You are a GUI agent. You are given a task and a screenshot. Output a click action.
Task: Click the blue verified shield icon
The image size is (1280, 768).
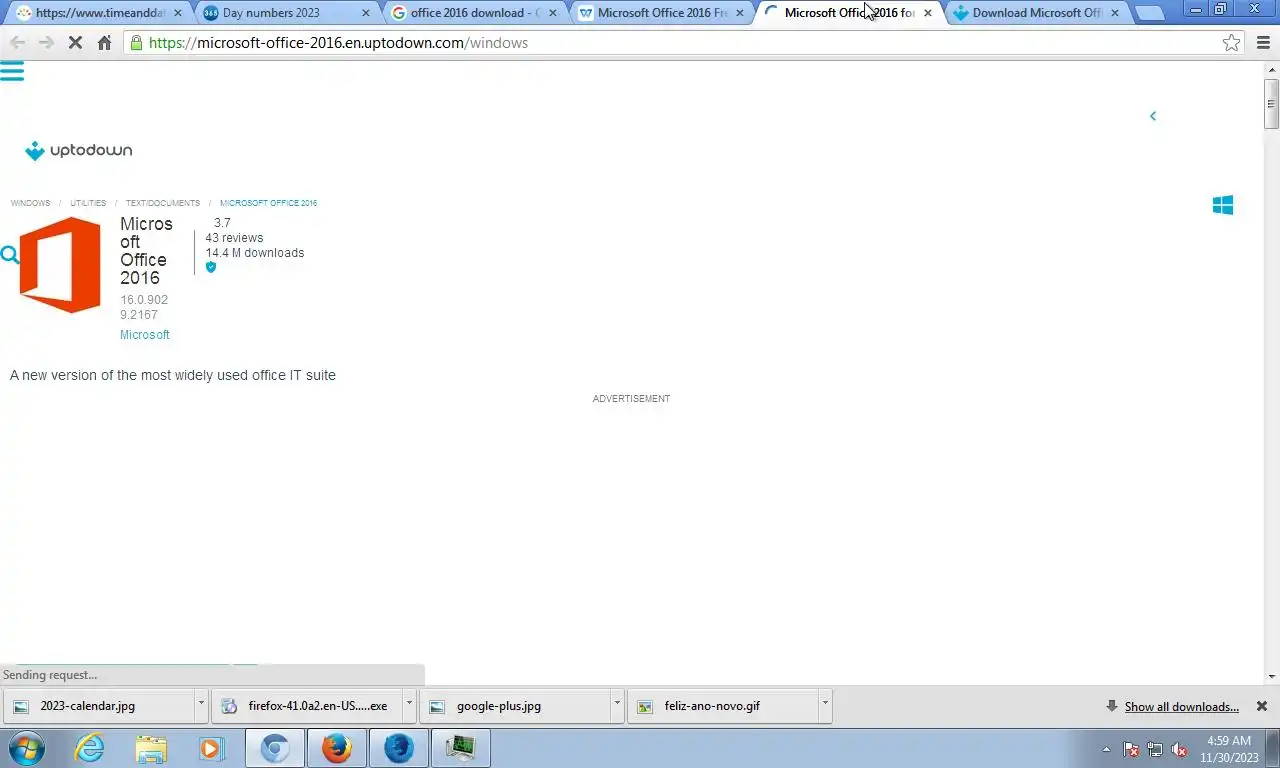pos(211,267)
